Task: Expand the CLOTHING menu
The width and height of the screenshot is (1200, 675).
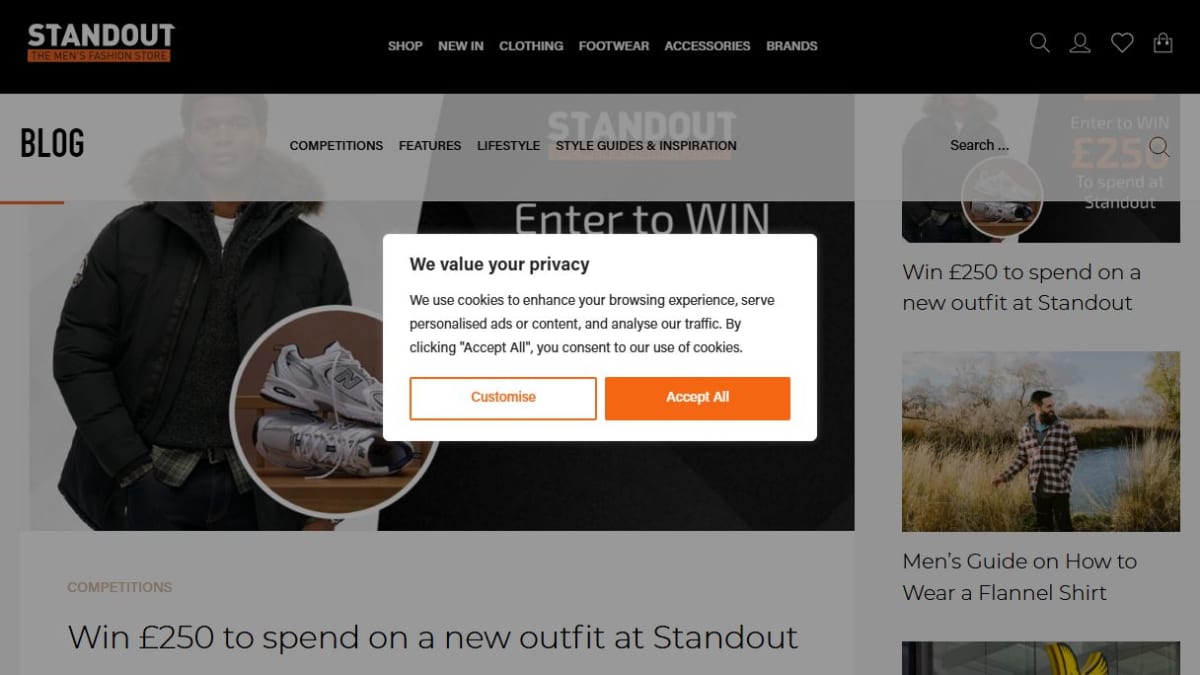Action: [x=531, y=46]
